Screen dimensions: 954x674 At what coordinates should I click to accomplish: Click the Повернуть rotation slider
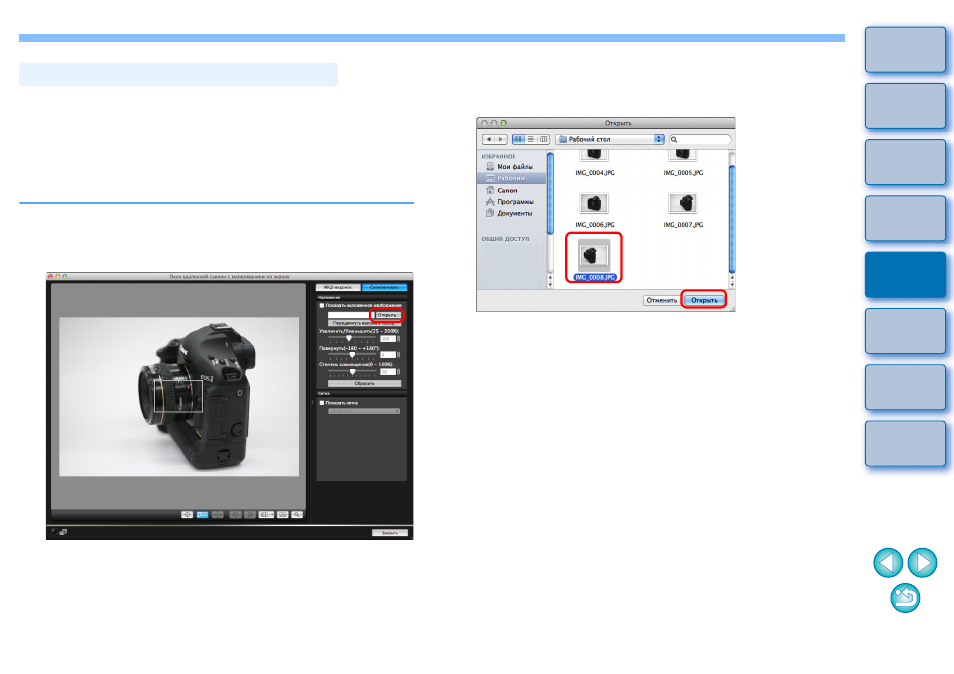pos(352,355)
